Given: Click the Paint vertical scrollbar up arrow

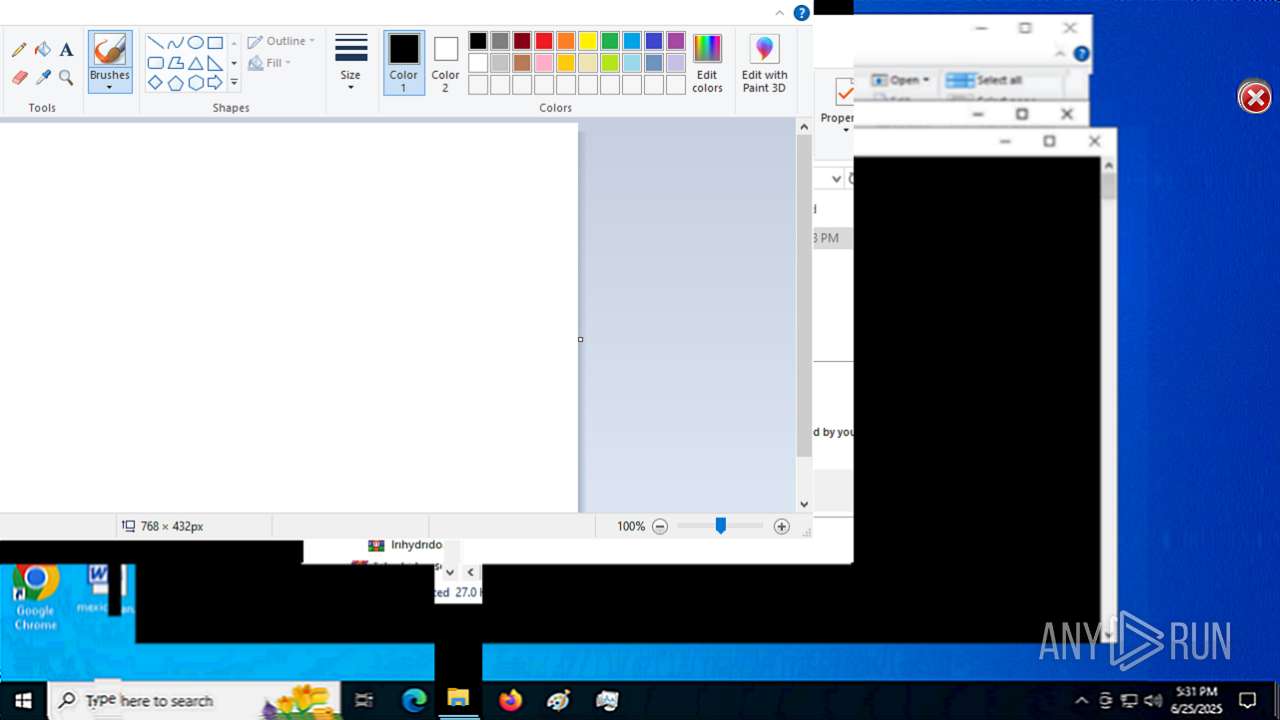Looking at the screenshot, I should coord(804,127).
